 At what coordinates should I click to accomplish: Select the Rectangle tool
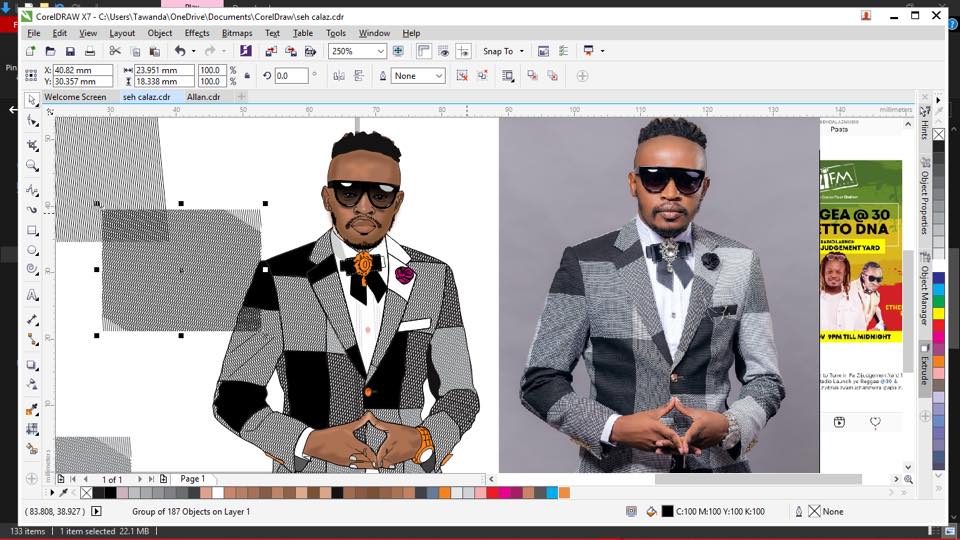point(32,230)
